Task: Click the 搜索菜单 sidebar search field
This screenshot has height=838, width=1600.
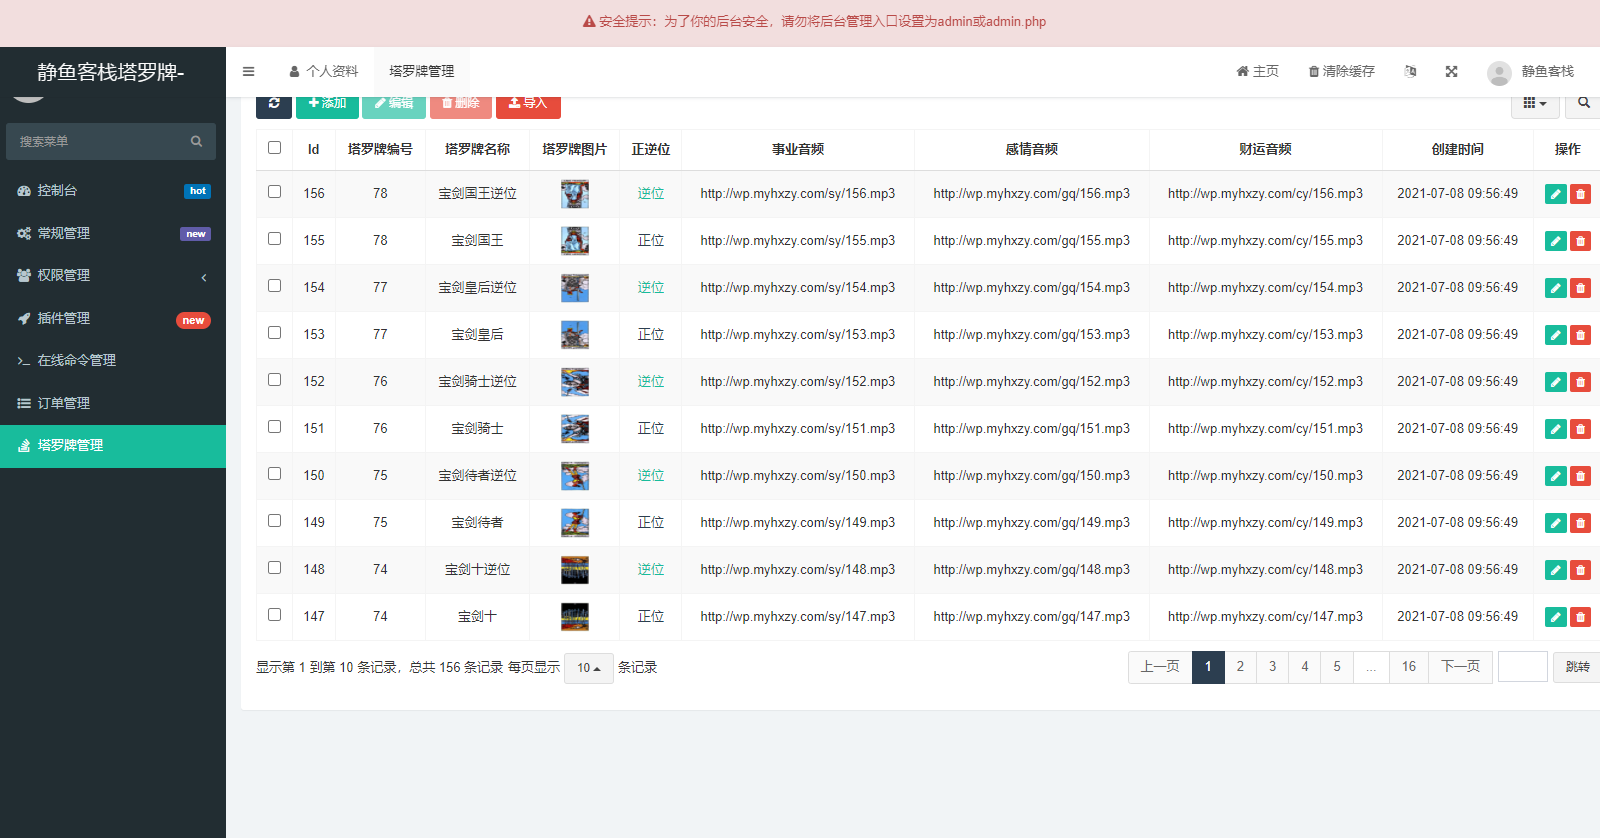Action: 100,142
